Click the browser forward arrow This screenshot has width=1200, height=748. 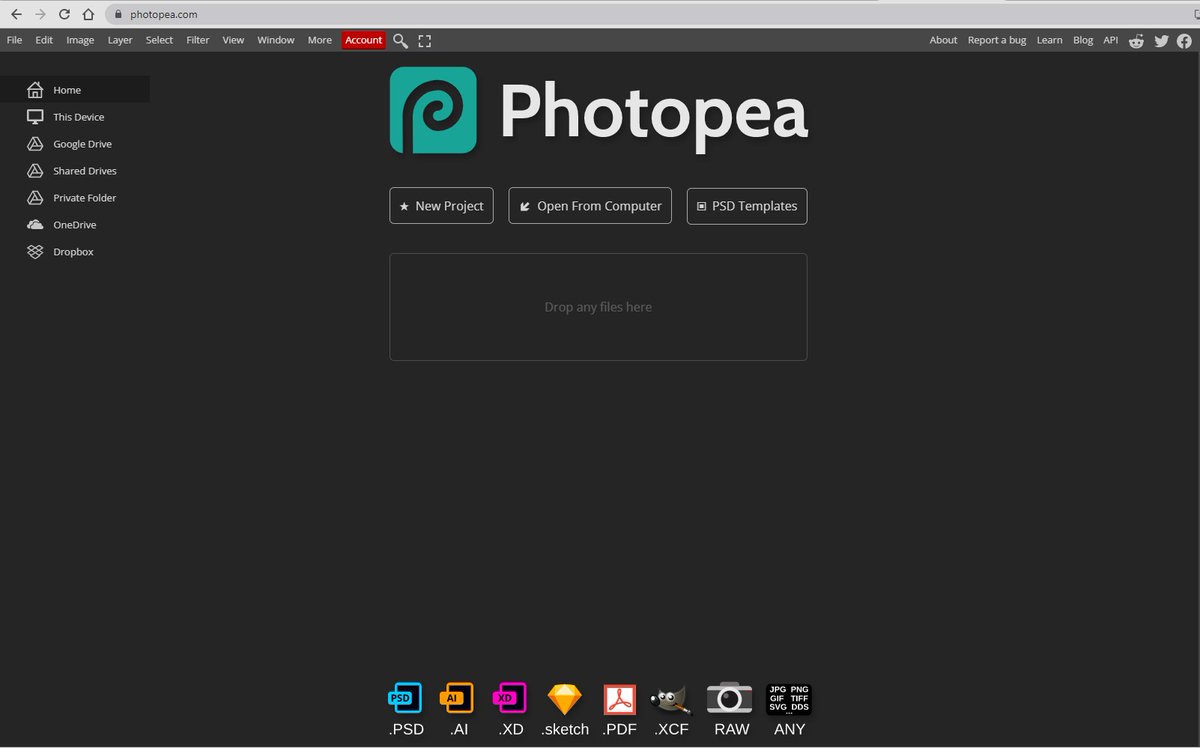tap(41, 14)
